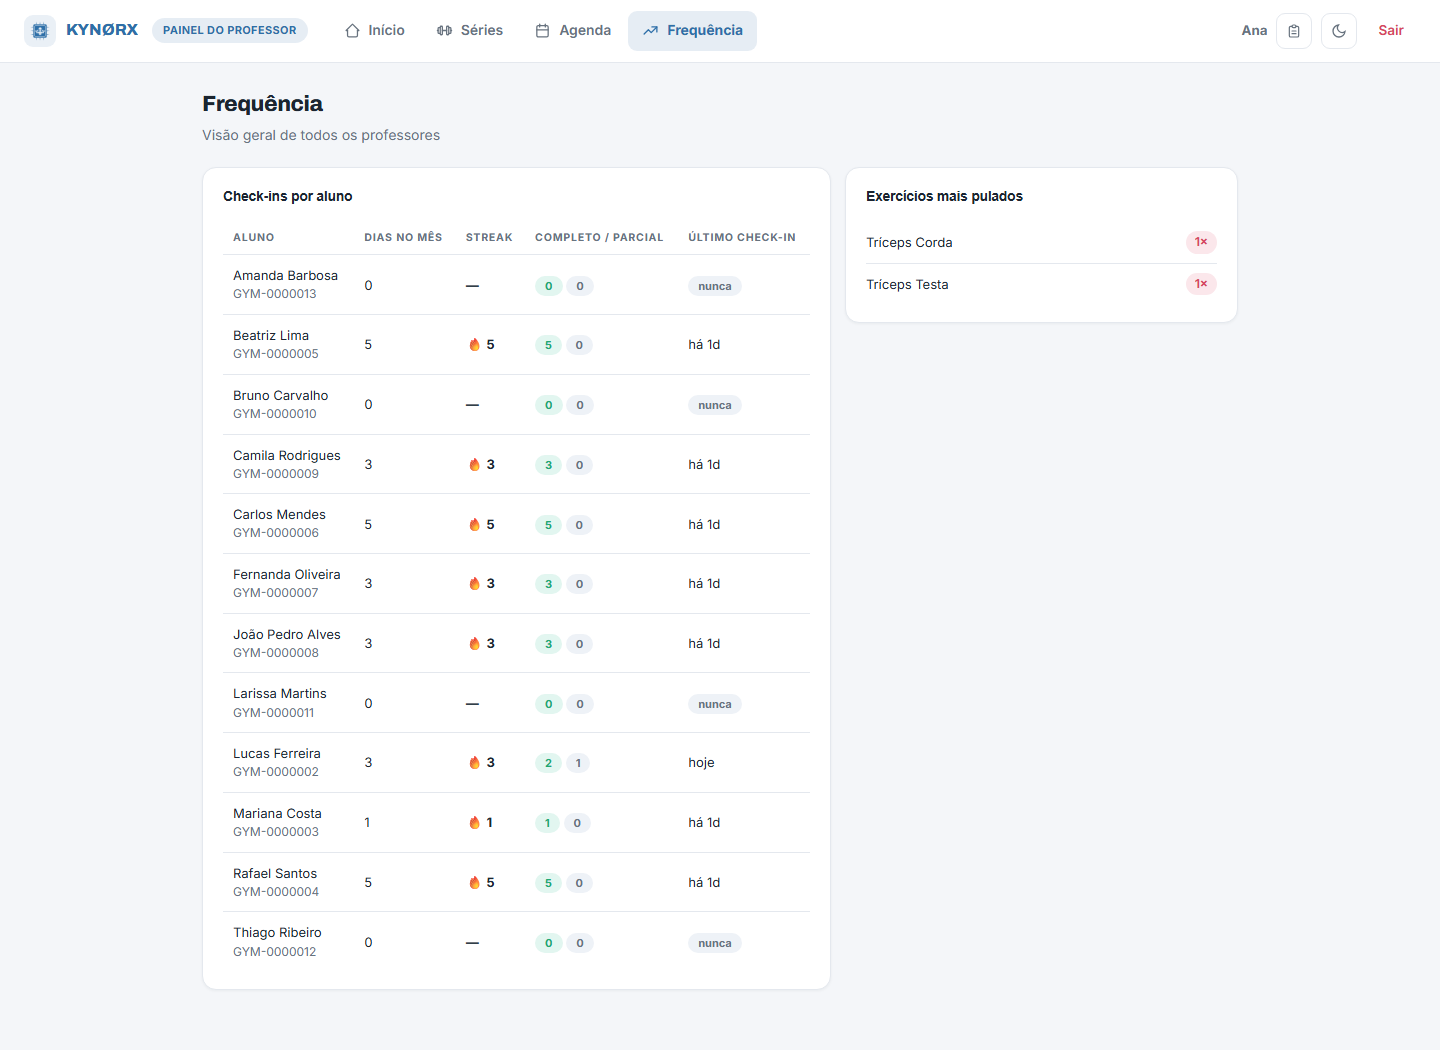Click the Último Check-in column header
This screenshot has height=1050, width=1440.
pos(742,238)
